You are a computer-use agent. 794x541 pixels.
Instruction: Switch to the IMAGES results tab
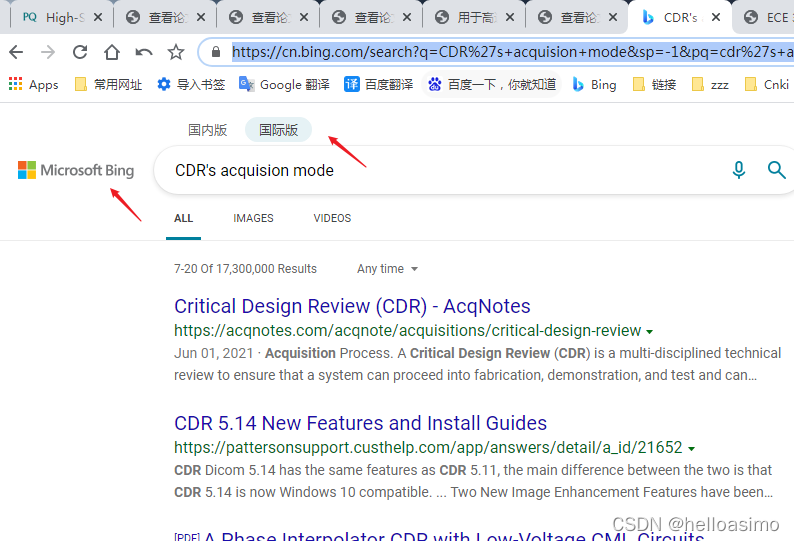pos(253,218)
